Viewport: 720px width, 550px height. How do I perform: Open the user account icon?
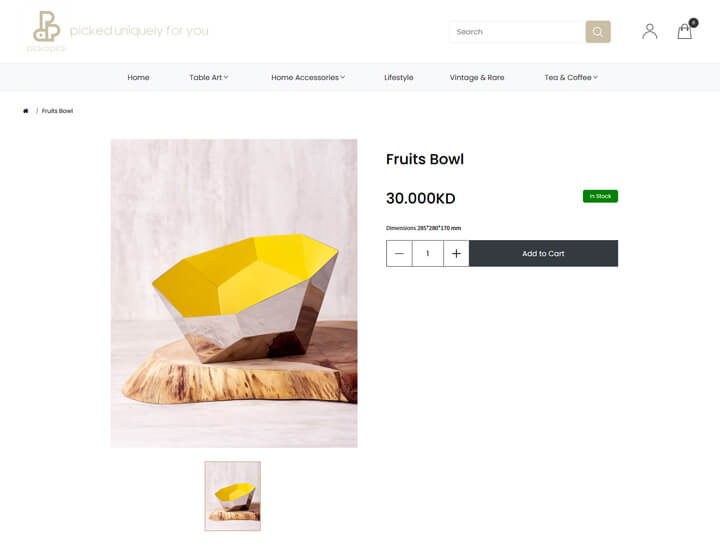click(649, 32)
